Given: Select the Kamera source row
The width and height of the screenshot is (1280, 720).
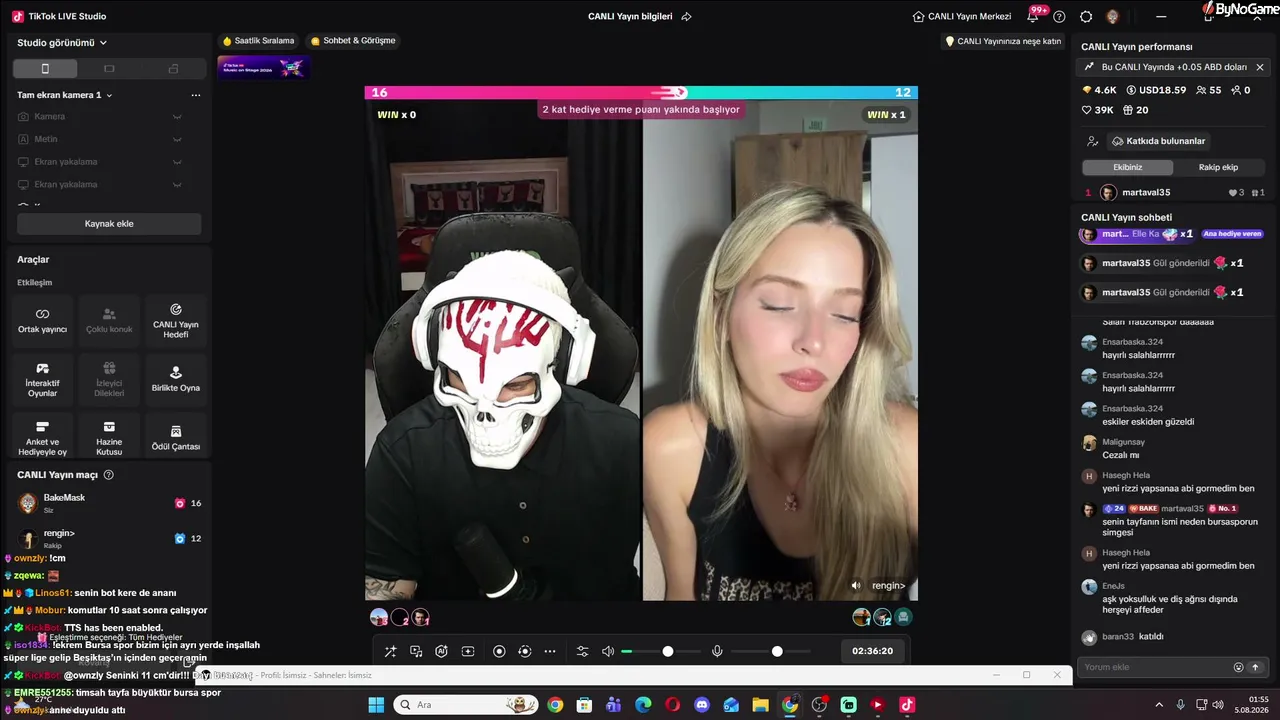Looking at the screenshot, I should click(x=109, y=117).
